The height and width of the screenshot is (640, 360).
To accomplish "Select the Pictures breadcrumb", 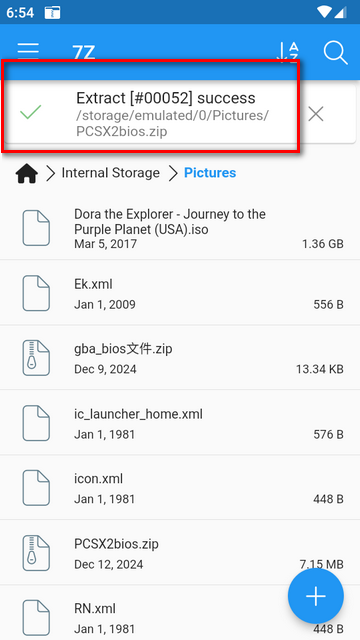I will click(x=210, y=173).
